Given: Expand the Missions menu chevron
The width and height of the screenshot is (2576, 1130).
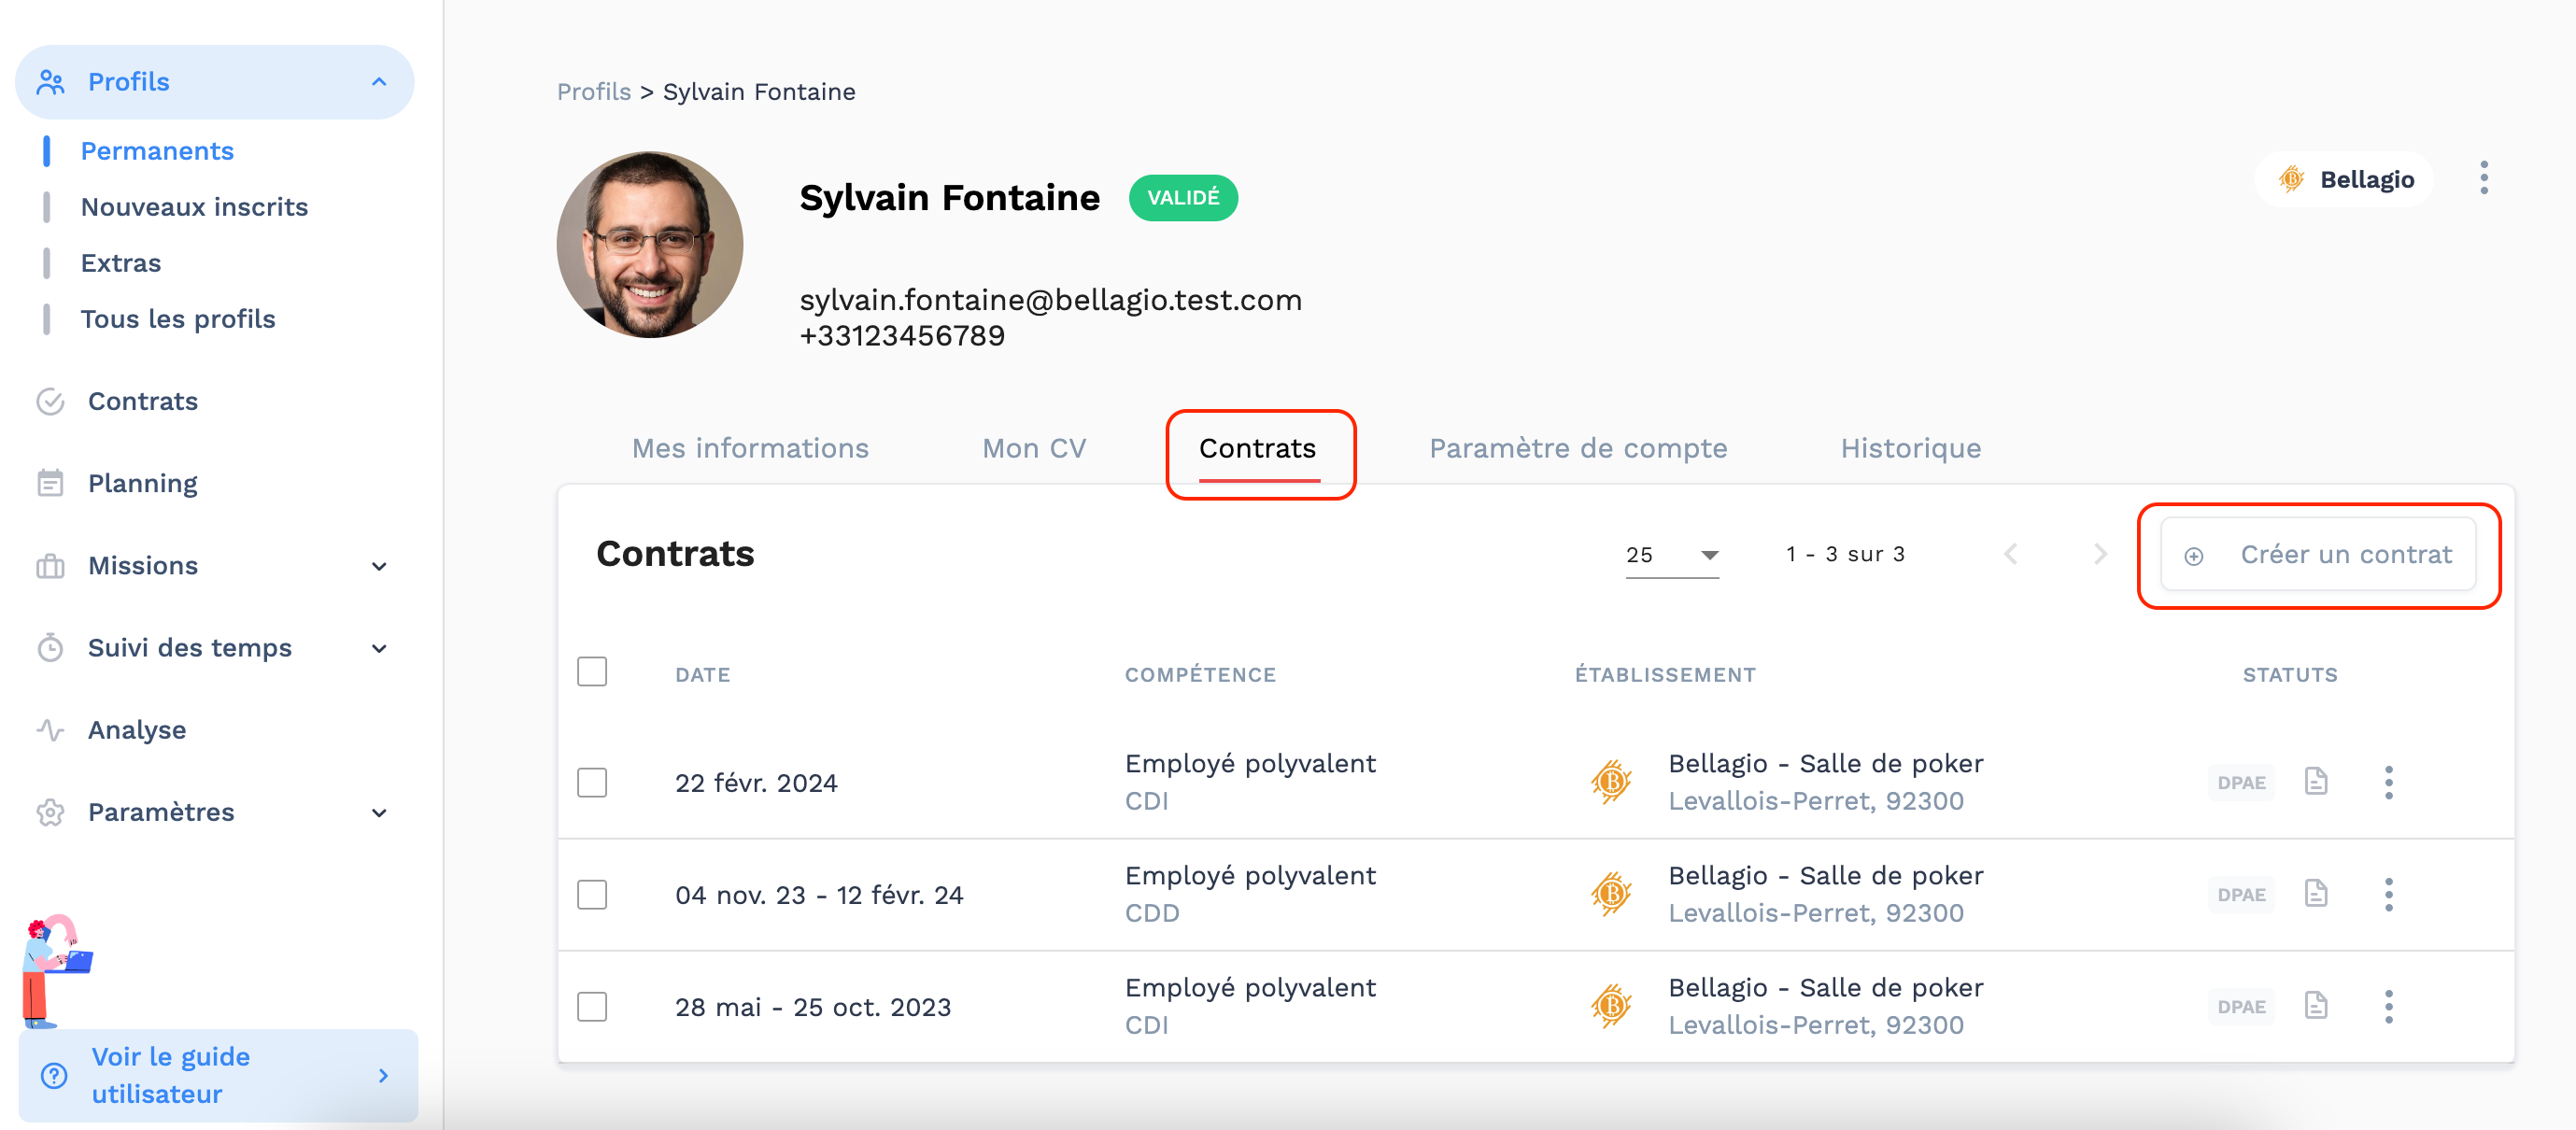Looking at the screenshot, I should click(x=379, y=566).
